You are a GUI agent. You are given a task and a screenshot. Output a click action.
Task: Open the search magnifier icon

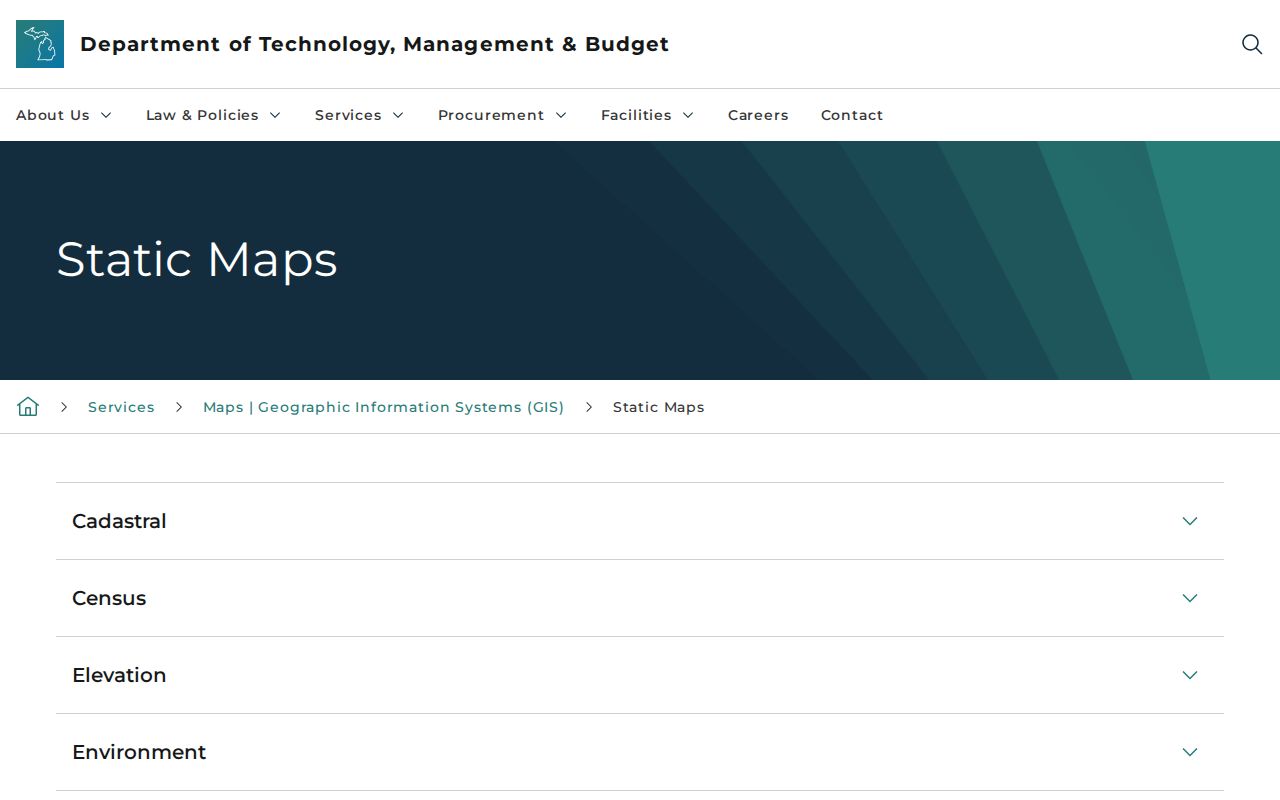[x=1252, y=44]
